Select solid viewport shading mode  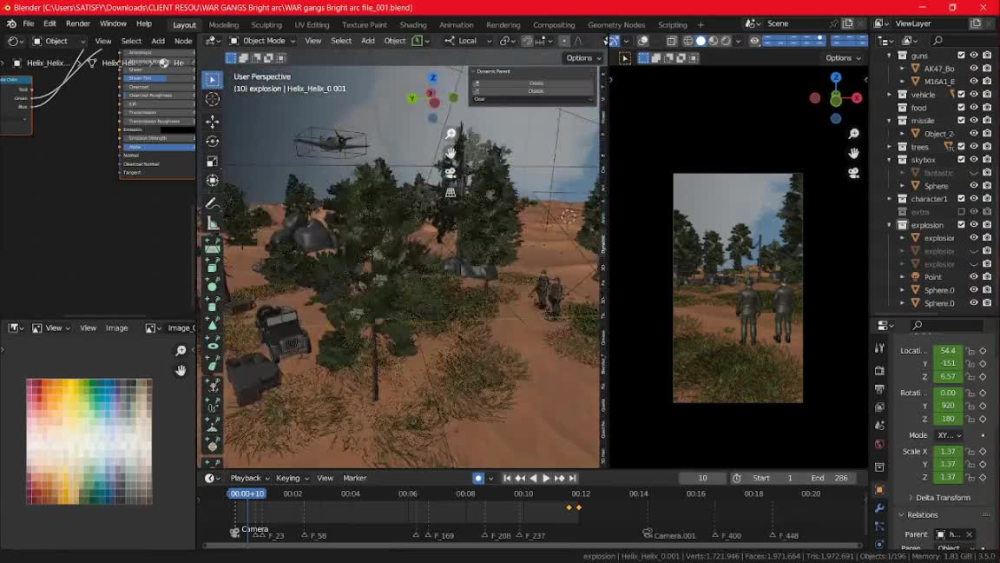click(700, 41)
